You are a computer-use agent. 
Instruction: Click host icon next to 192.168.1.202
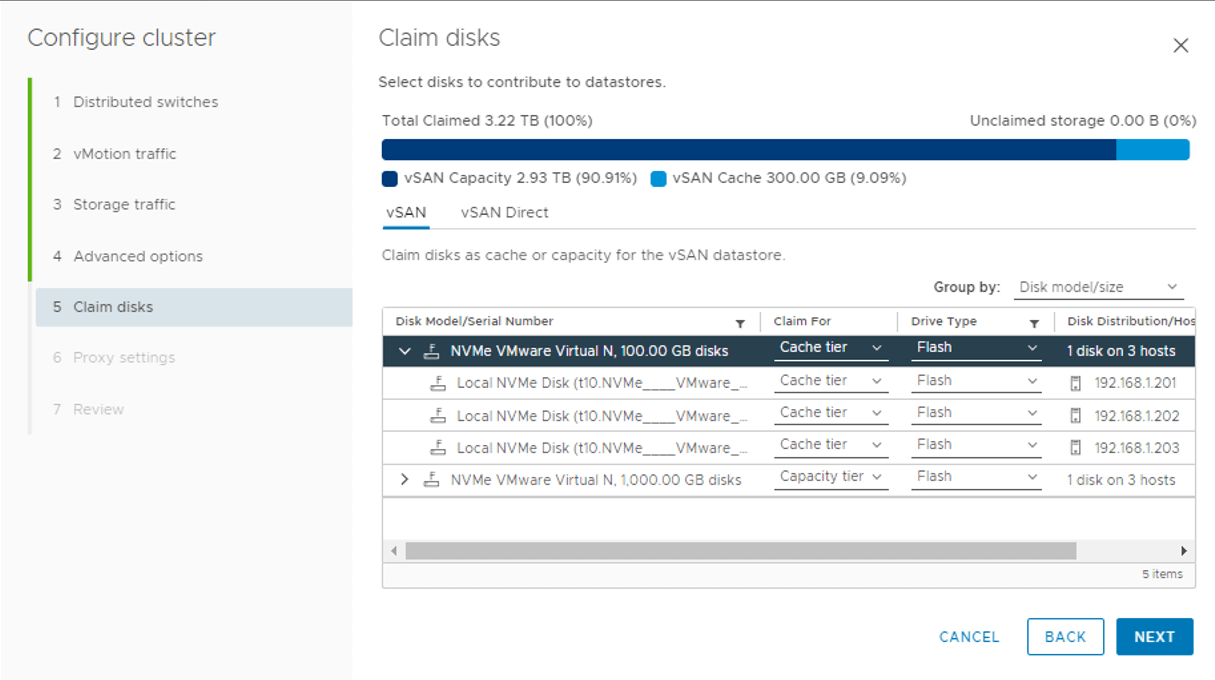1076,415
